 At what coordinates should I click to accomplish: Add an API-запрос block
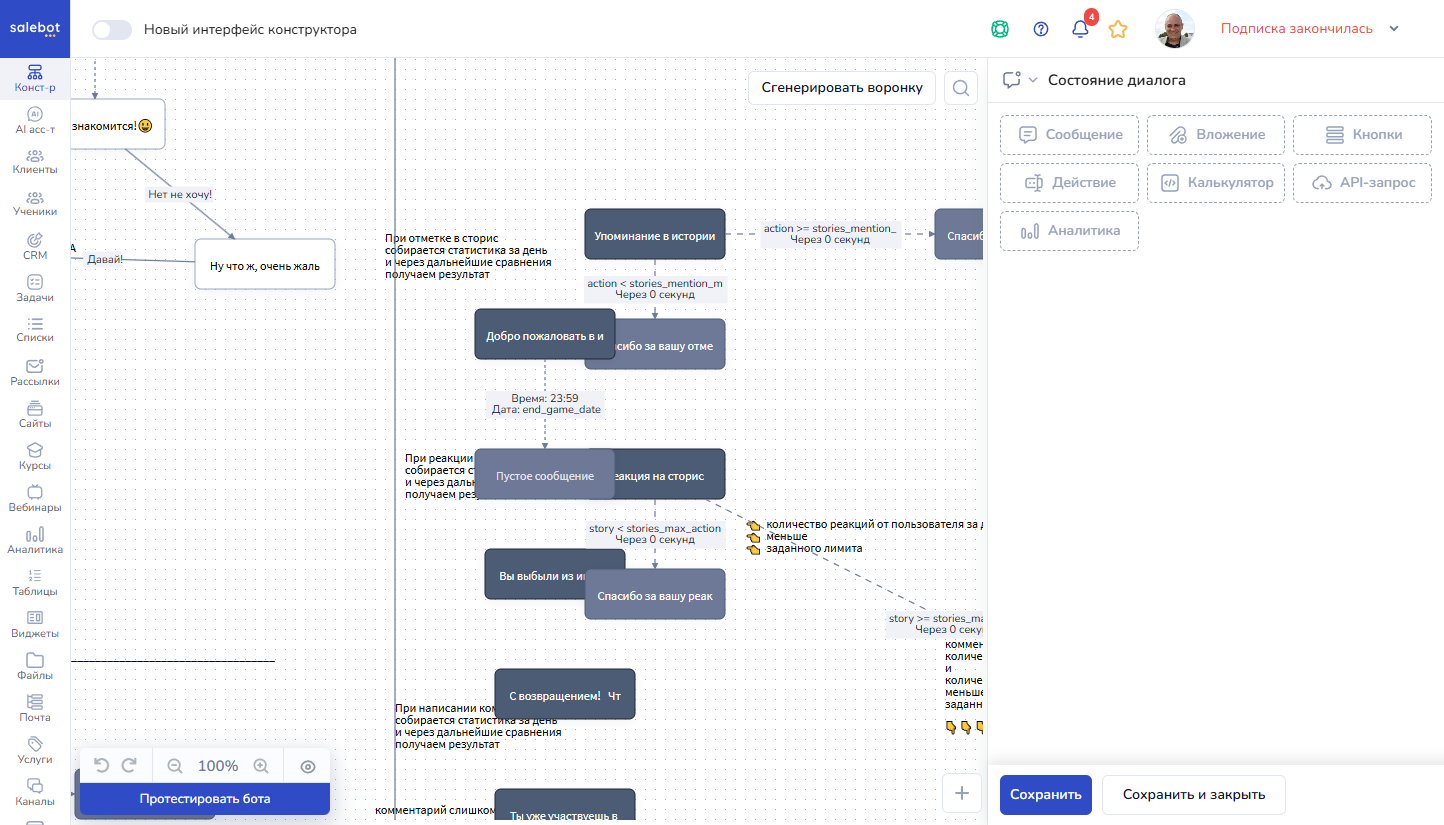[1362, 183]
